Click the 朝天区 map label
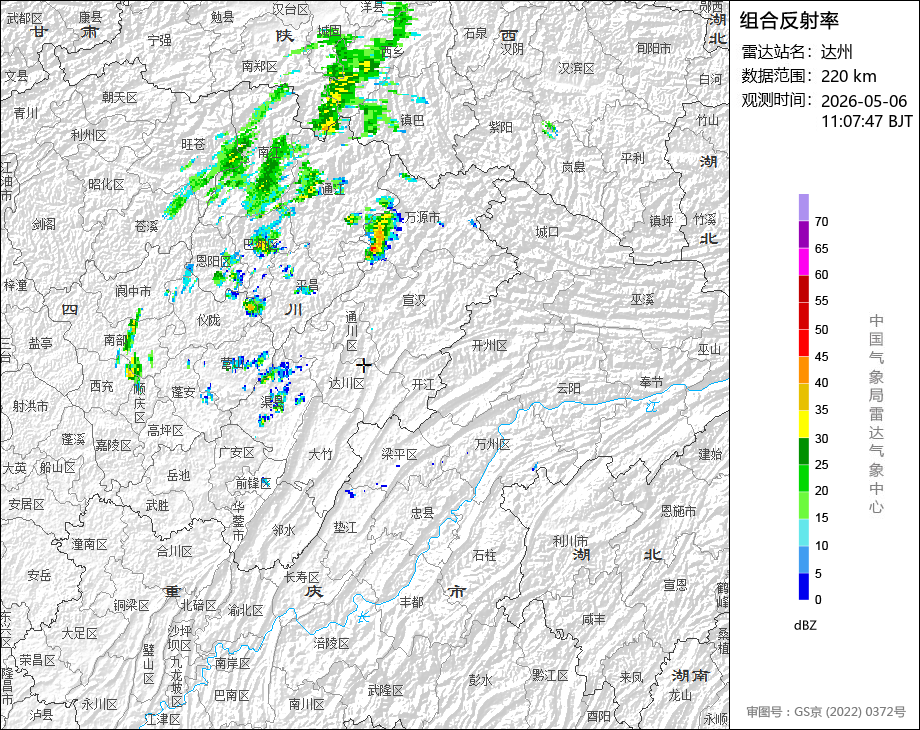The width and height of the screenshot is (920, 730). point(119,97)
